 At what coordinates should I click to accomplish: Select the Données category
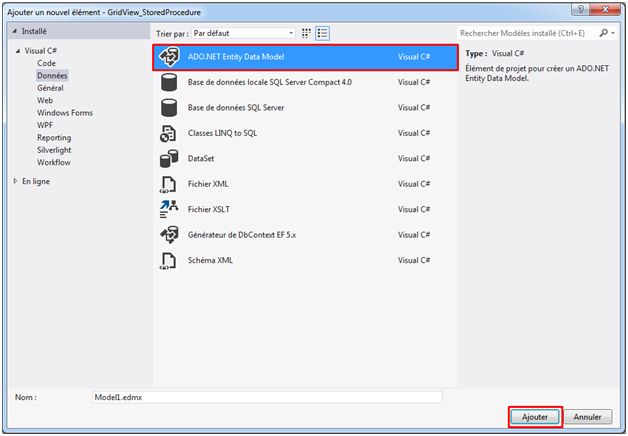point(52,76)
